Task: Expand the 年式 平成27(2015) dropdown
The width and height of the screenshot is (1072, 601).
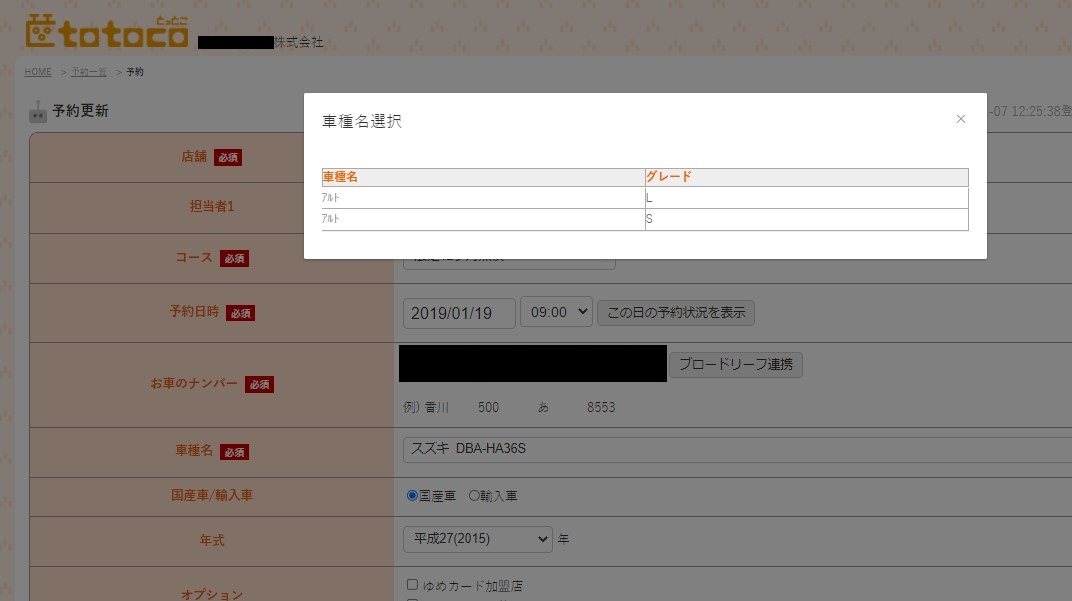Action: (477, 539)
